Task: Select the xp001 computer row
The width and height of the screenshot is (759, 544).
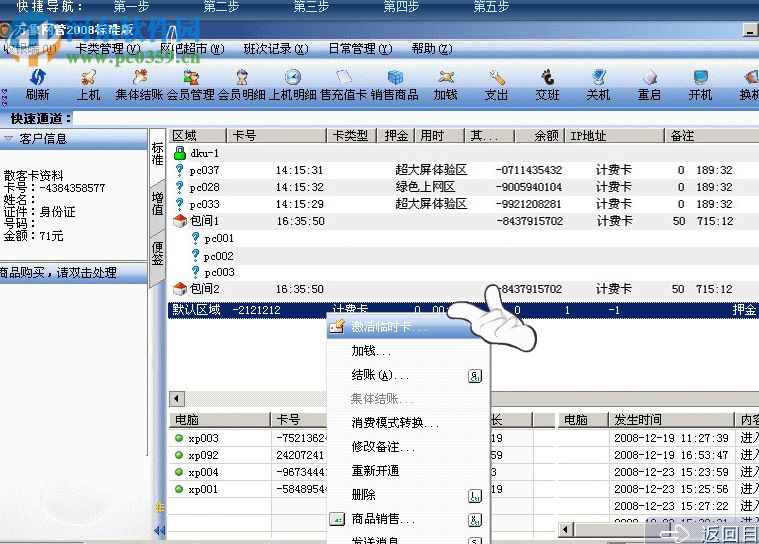Action: tap(250, 489)
